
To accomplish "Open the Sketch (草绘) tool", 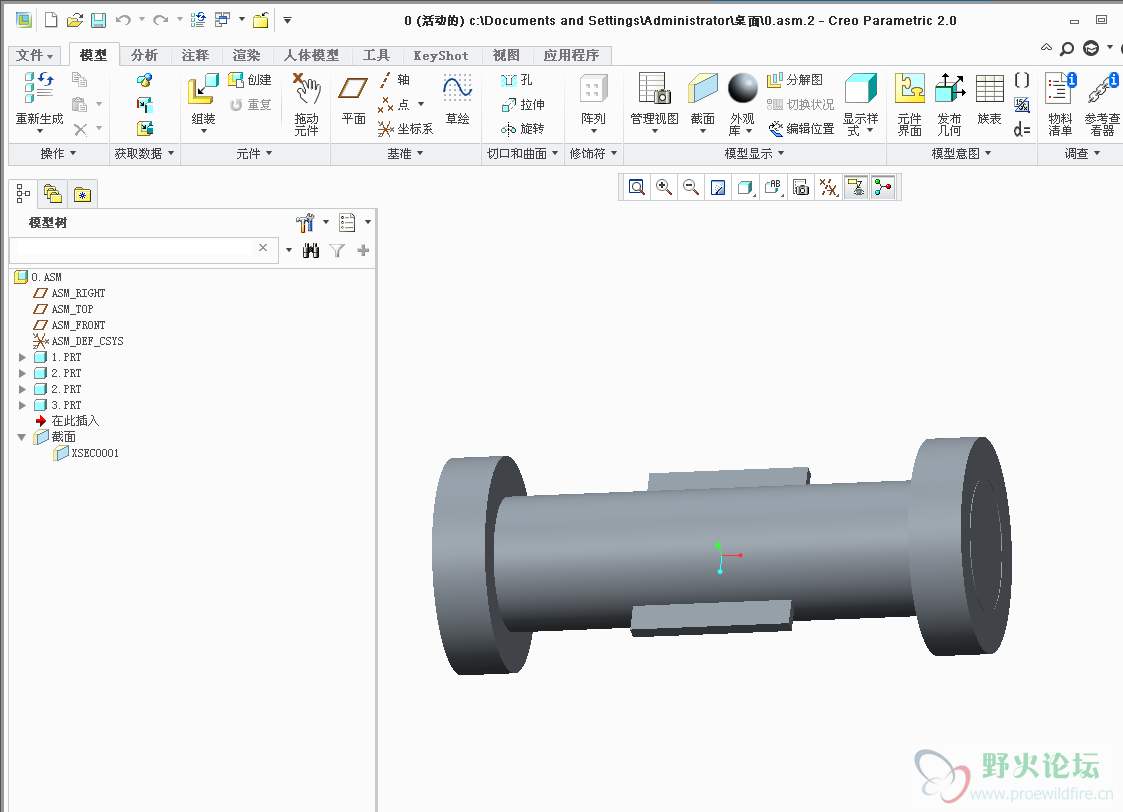I will click(x=457, y=92).
